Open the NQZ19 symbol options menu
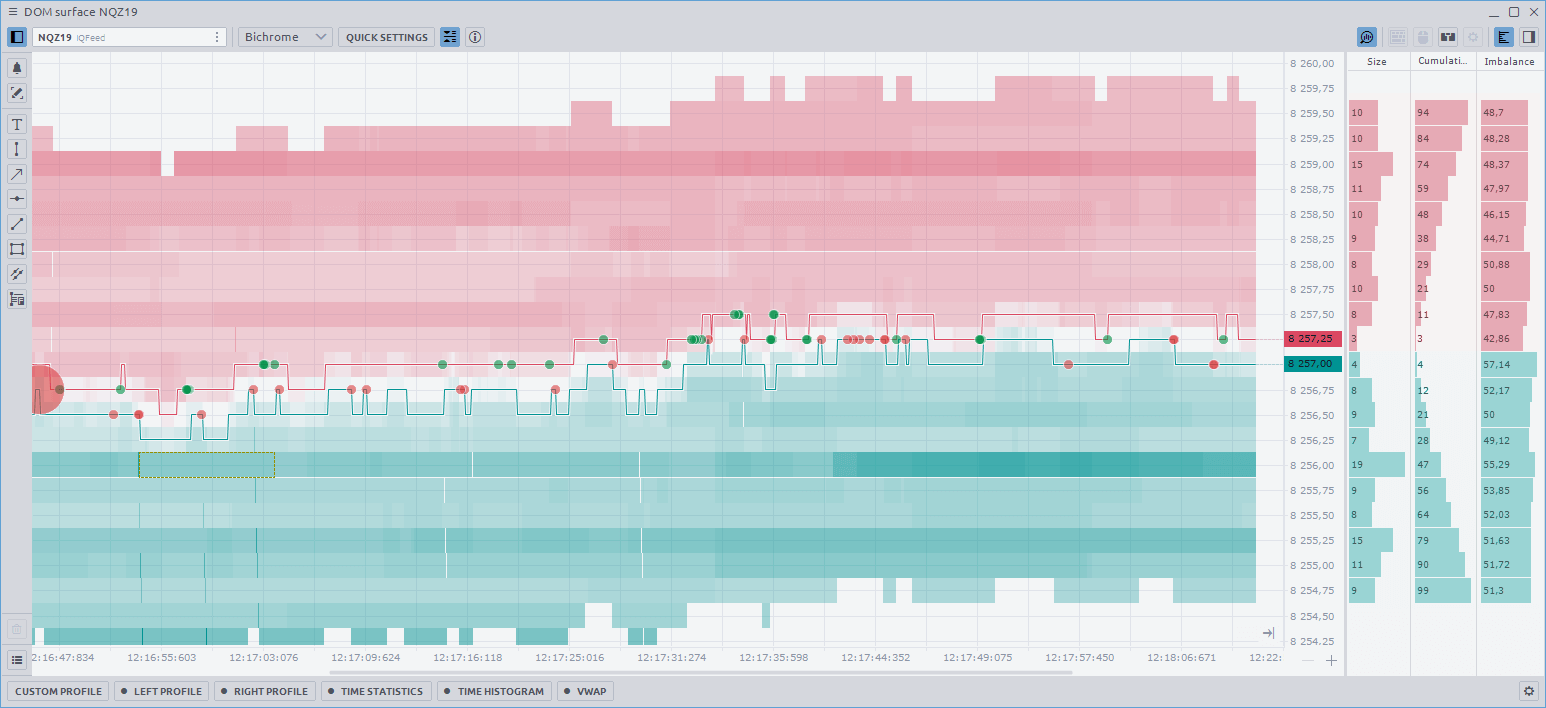This screenshot has height=708, width=1546. click(x=217, y=36)
